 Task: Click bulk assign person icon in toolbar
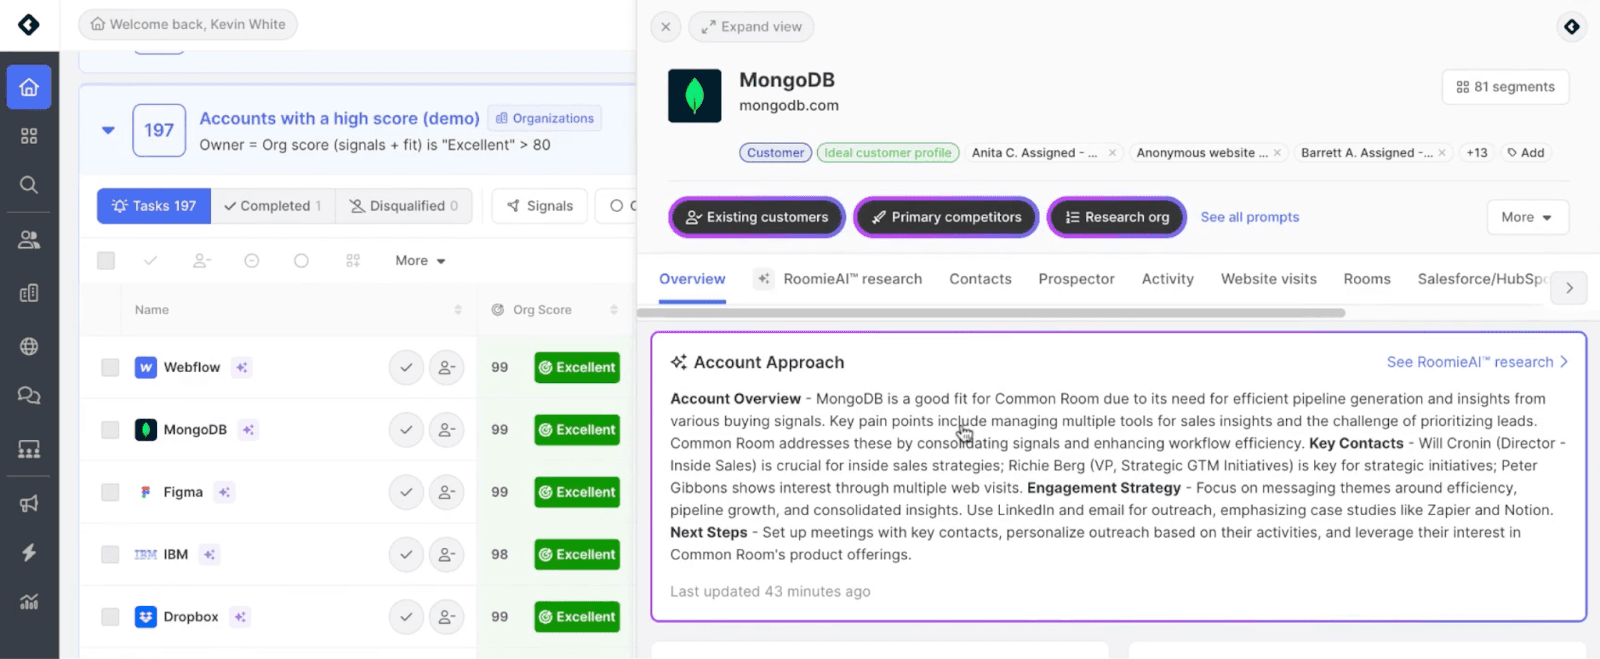coord(201,261)
